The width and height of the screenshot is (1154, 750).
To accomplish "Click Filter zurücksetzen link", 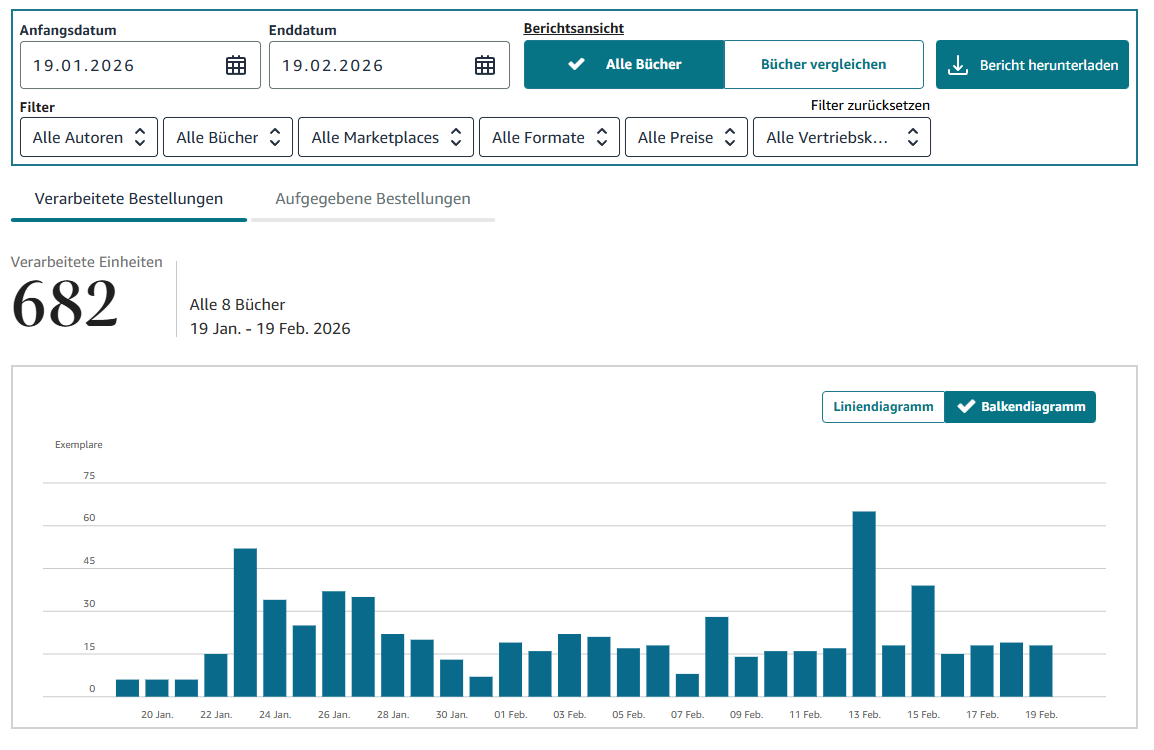I will pos(870,106).
